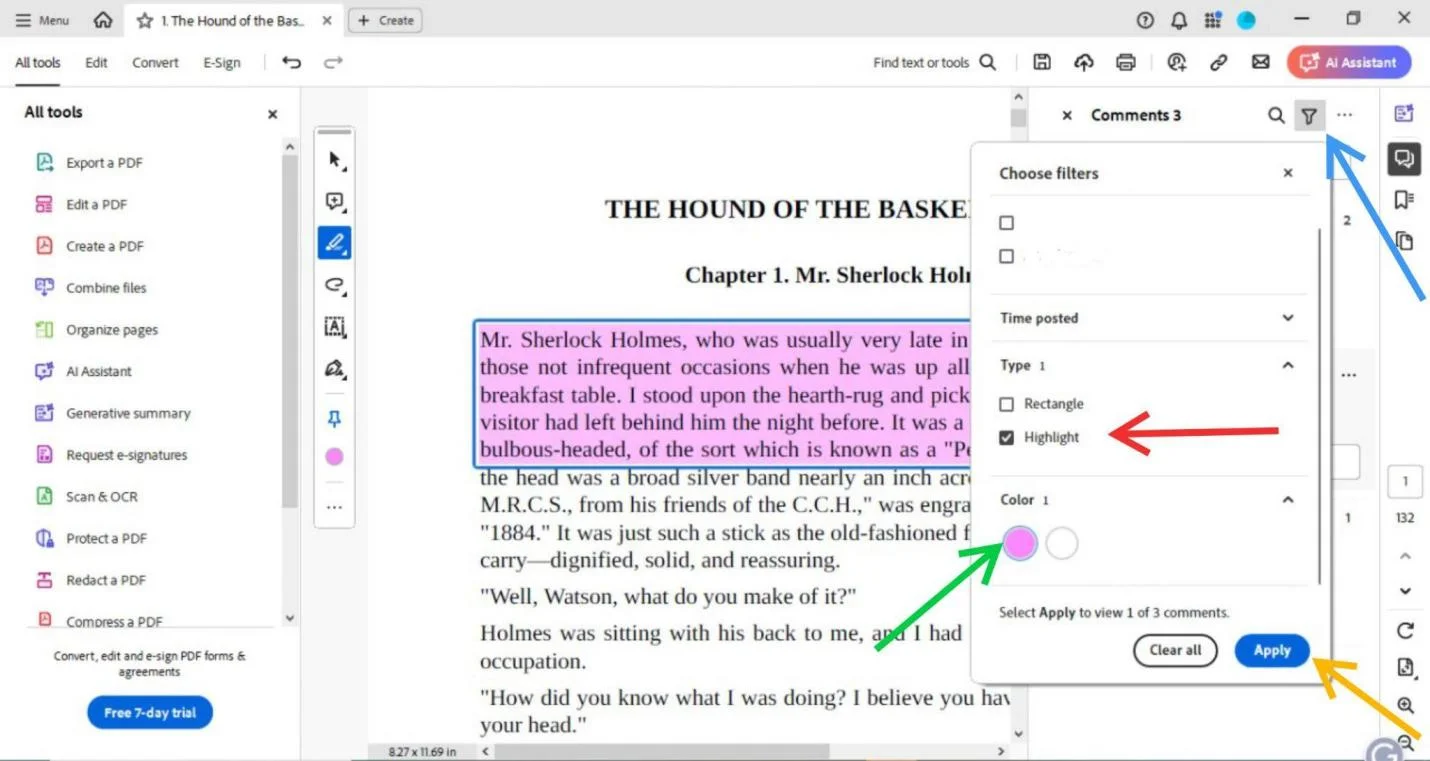
Task: Select the text box AI tool
Action: pos(334,327)
